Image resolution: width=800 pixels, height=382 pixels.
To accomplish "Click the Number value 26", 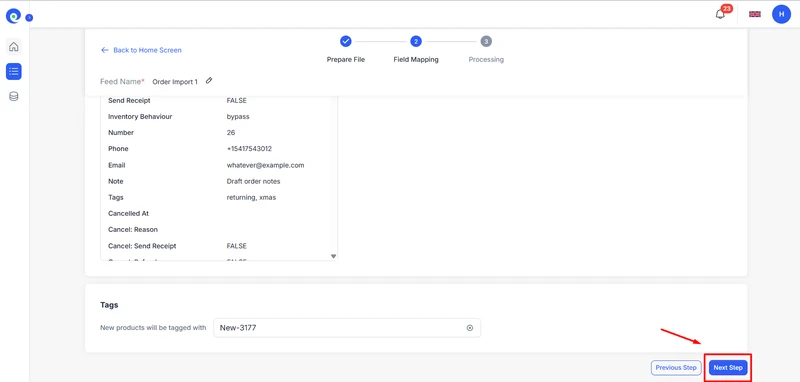I will 231,133.
